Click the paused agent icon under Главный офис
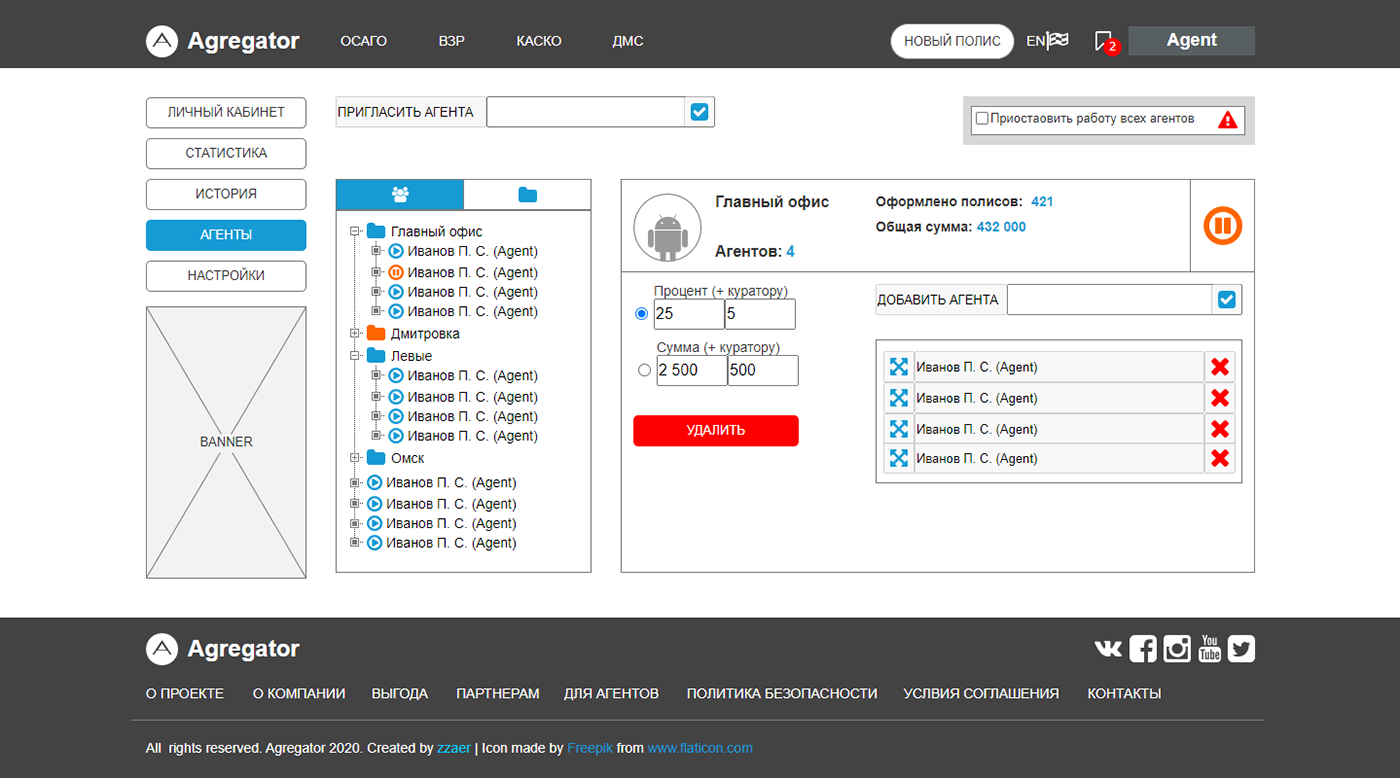The width and height of the screenshot is (1400, 778). coord(395,272)
